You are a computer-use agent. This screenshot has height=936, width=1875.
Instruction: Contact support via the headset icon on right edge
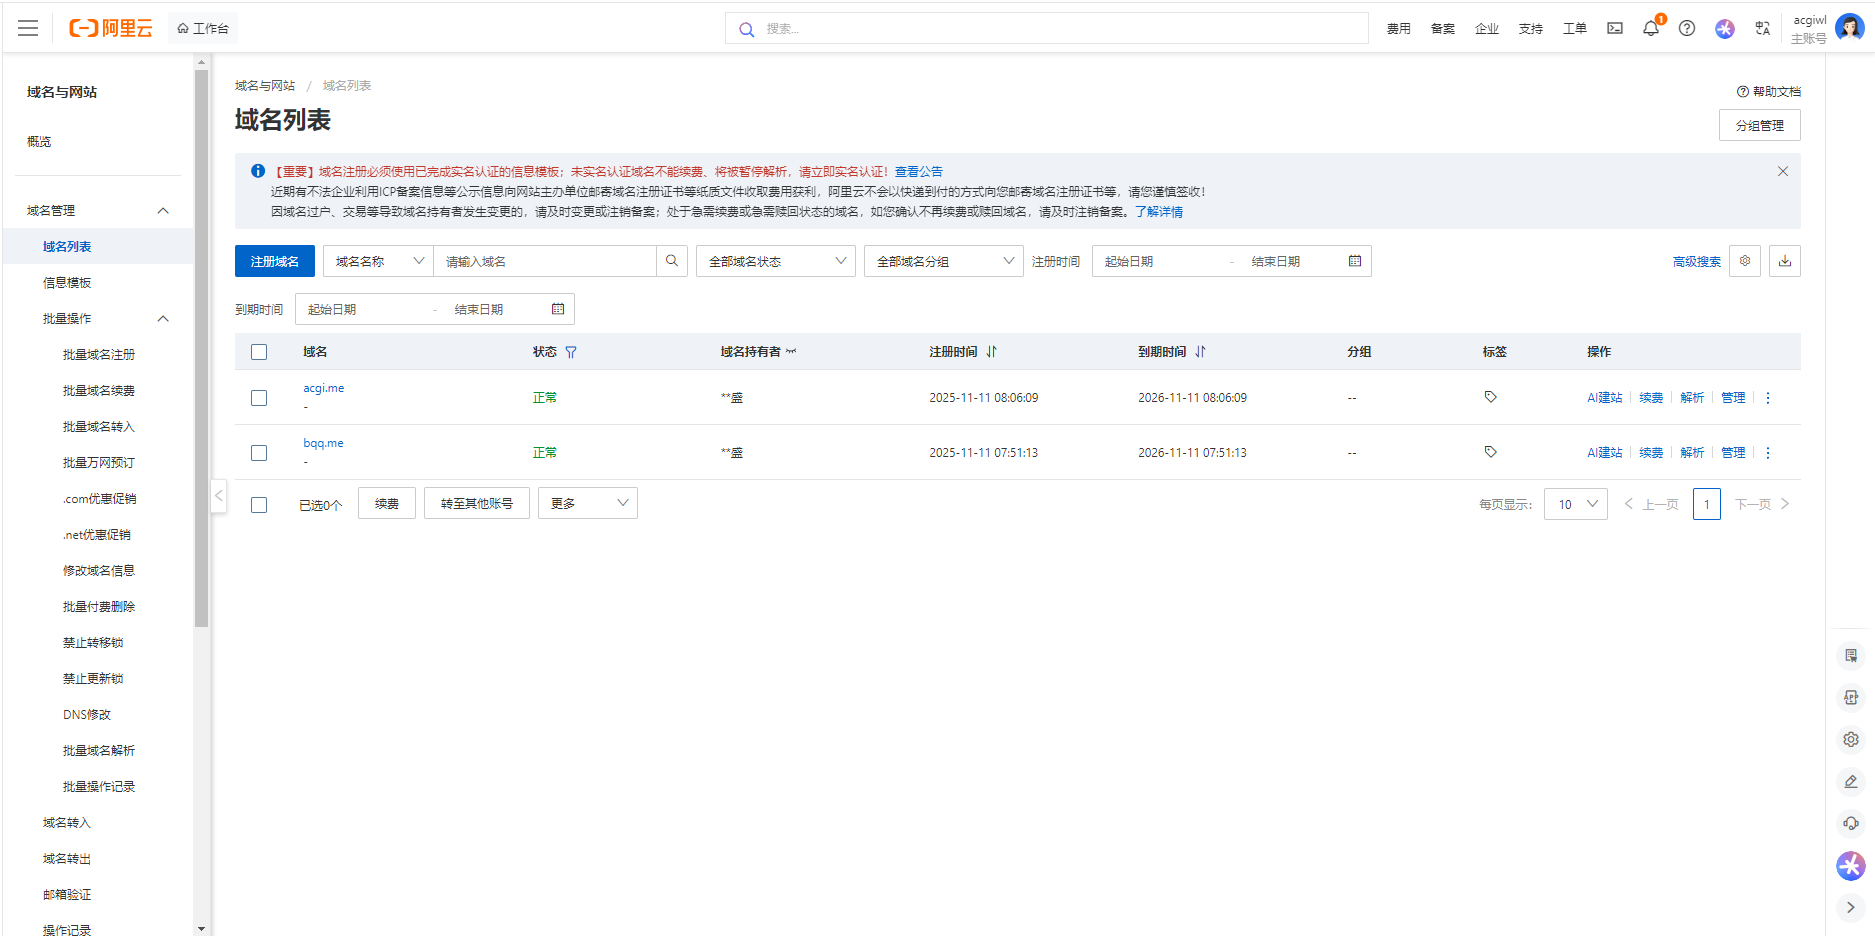[x=1850, y=823]
